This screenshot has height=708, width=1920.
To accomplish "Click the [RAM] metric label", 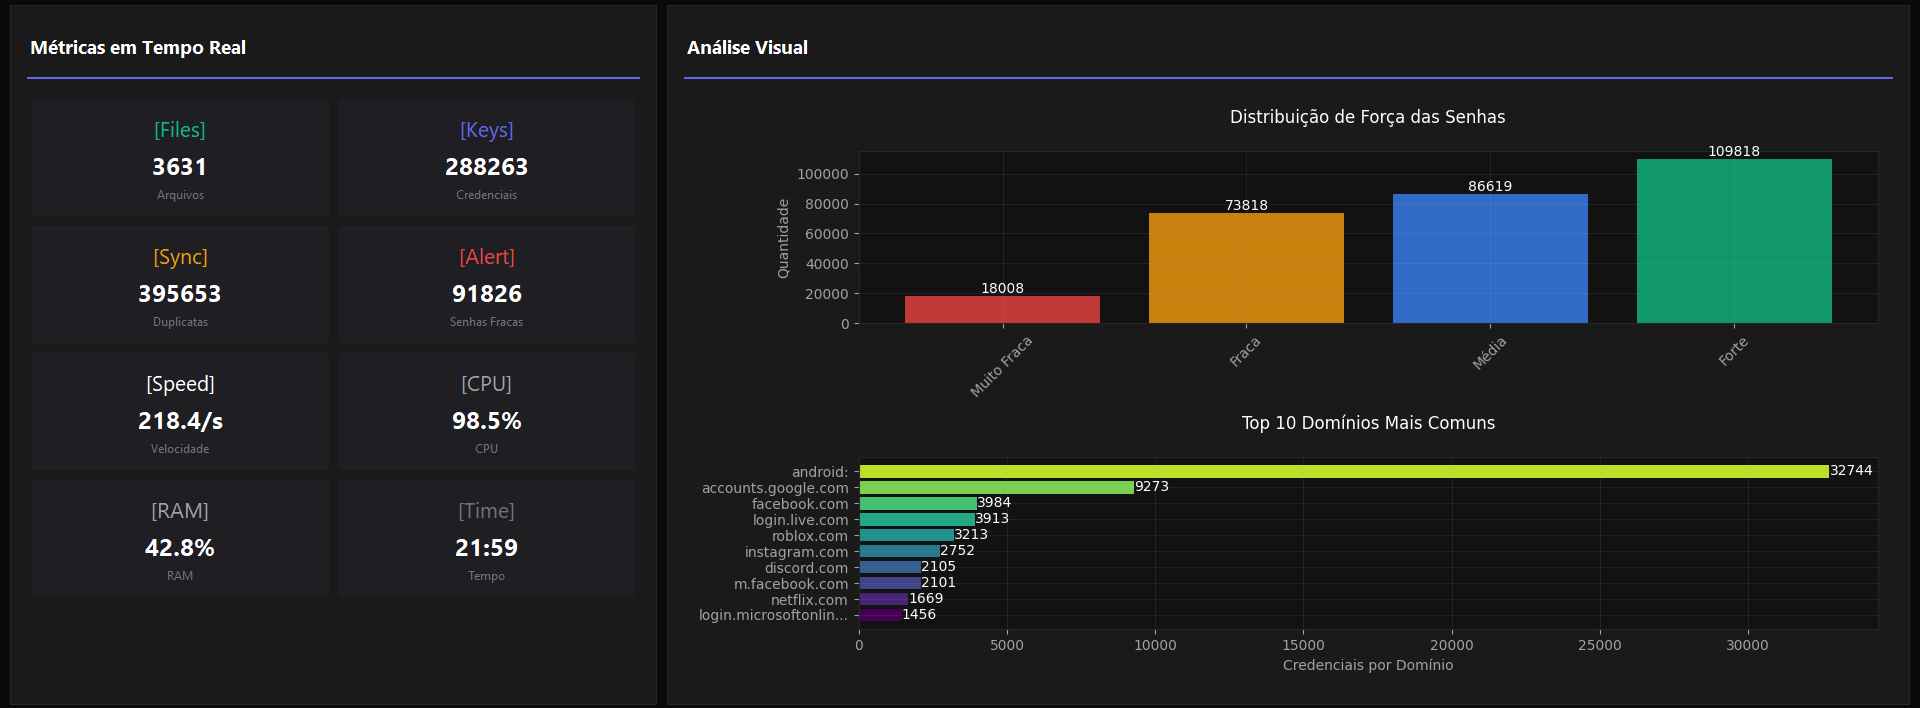I will [180, 511].
